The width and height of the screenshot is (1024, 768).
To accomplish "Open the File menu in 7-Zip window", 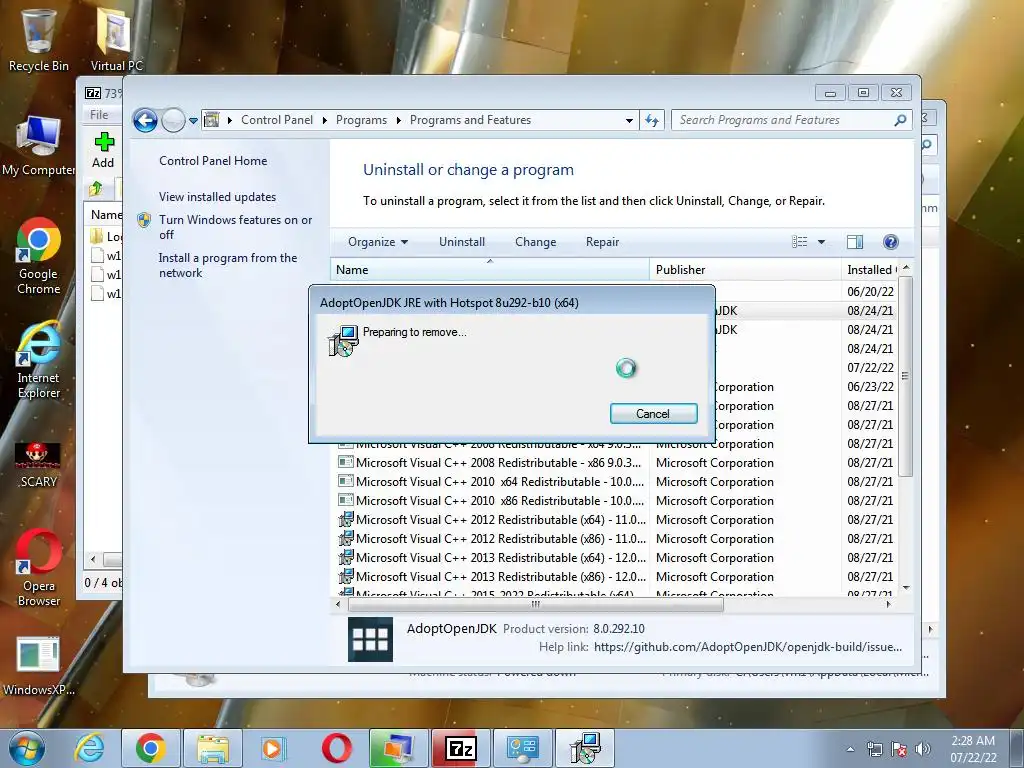I will pyautogui.click(x=99, y=114).
